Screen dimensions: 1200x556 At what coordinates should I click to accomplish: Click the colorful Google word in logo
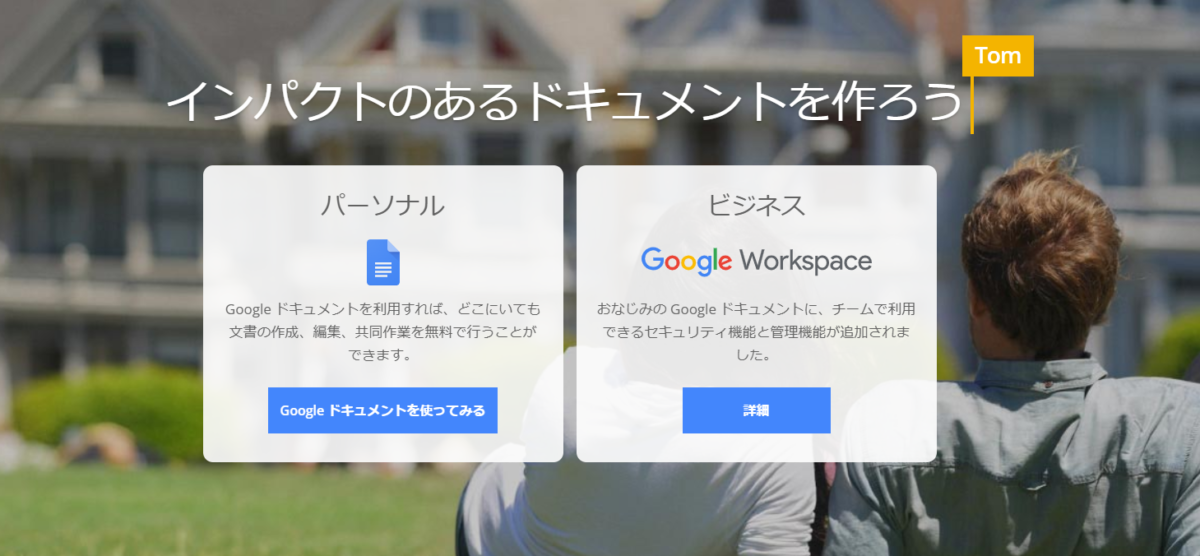pos(686,261)
